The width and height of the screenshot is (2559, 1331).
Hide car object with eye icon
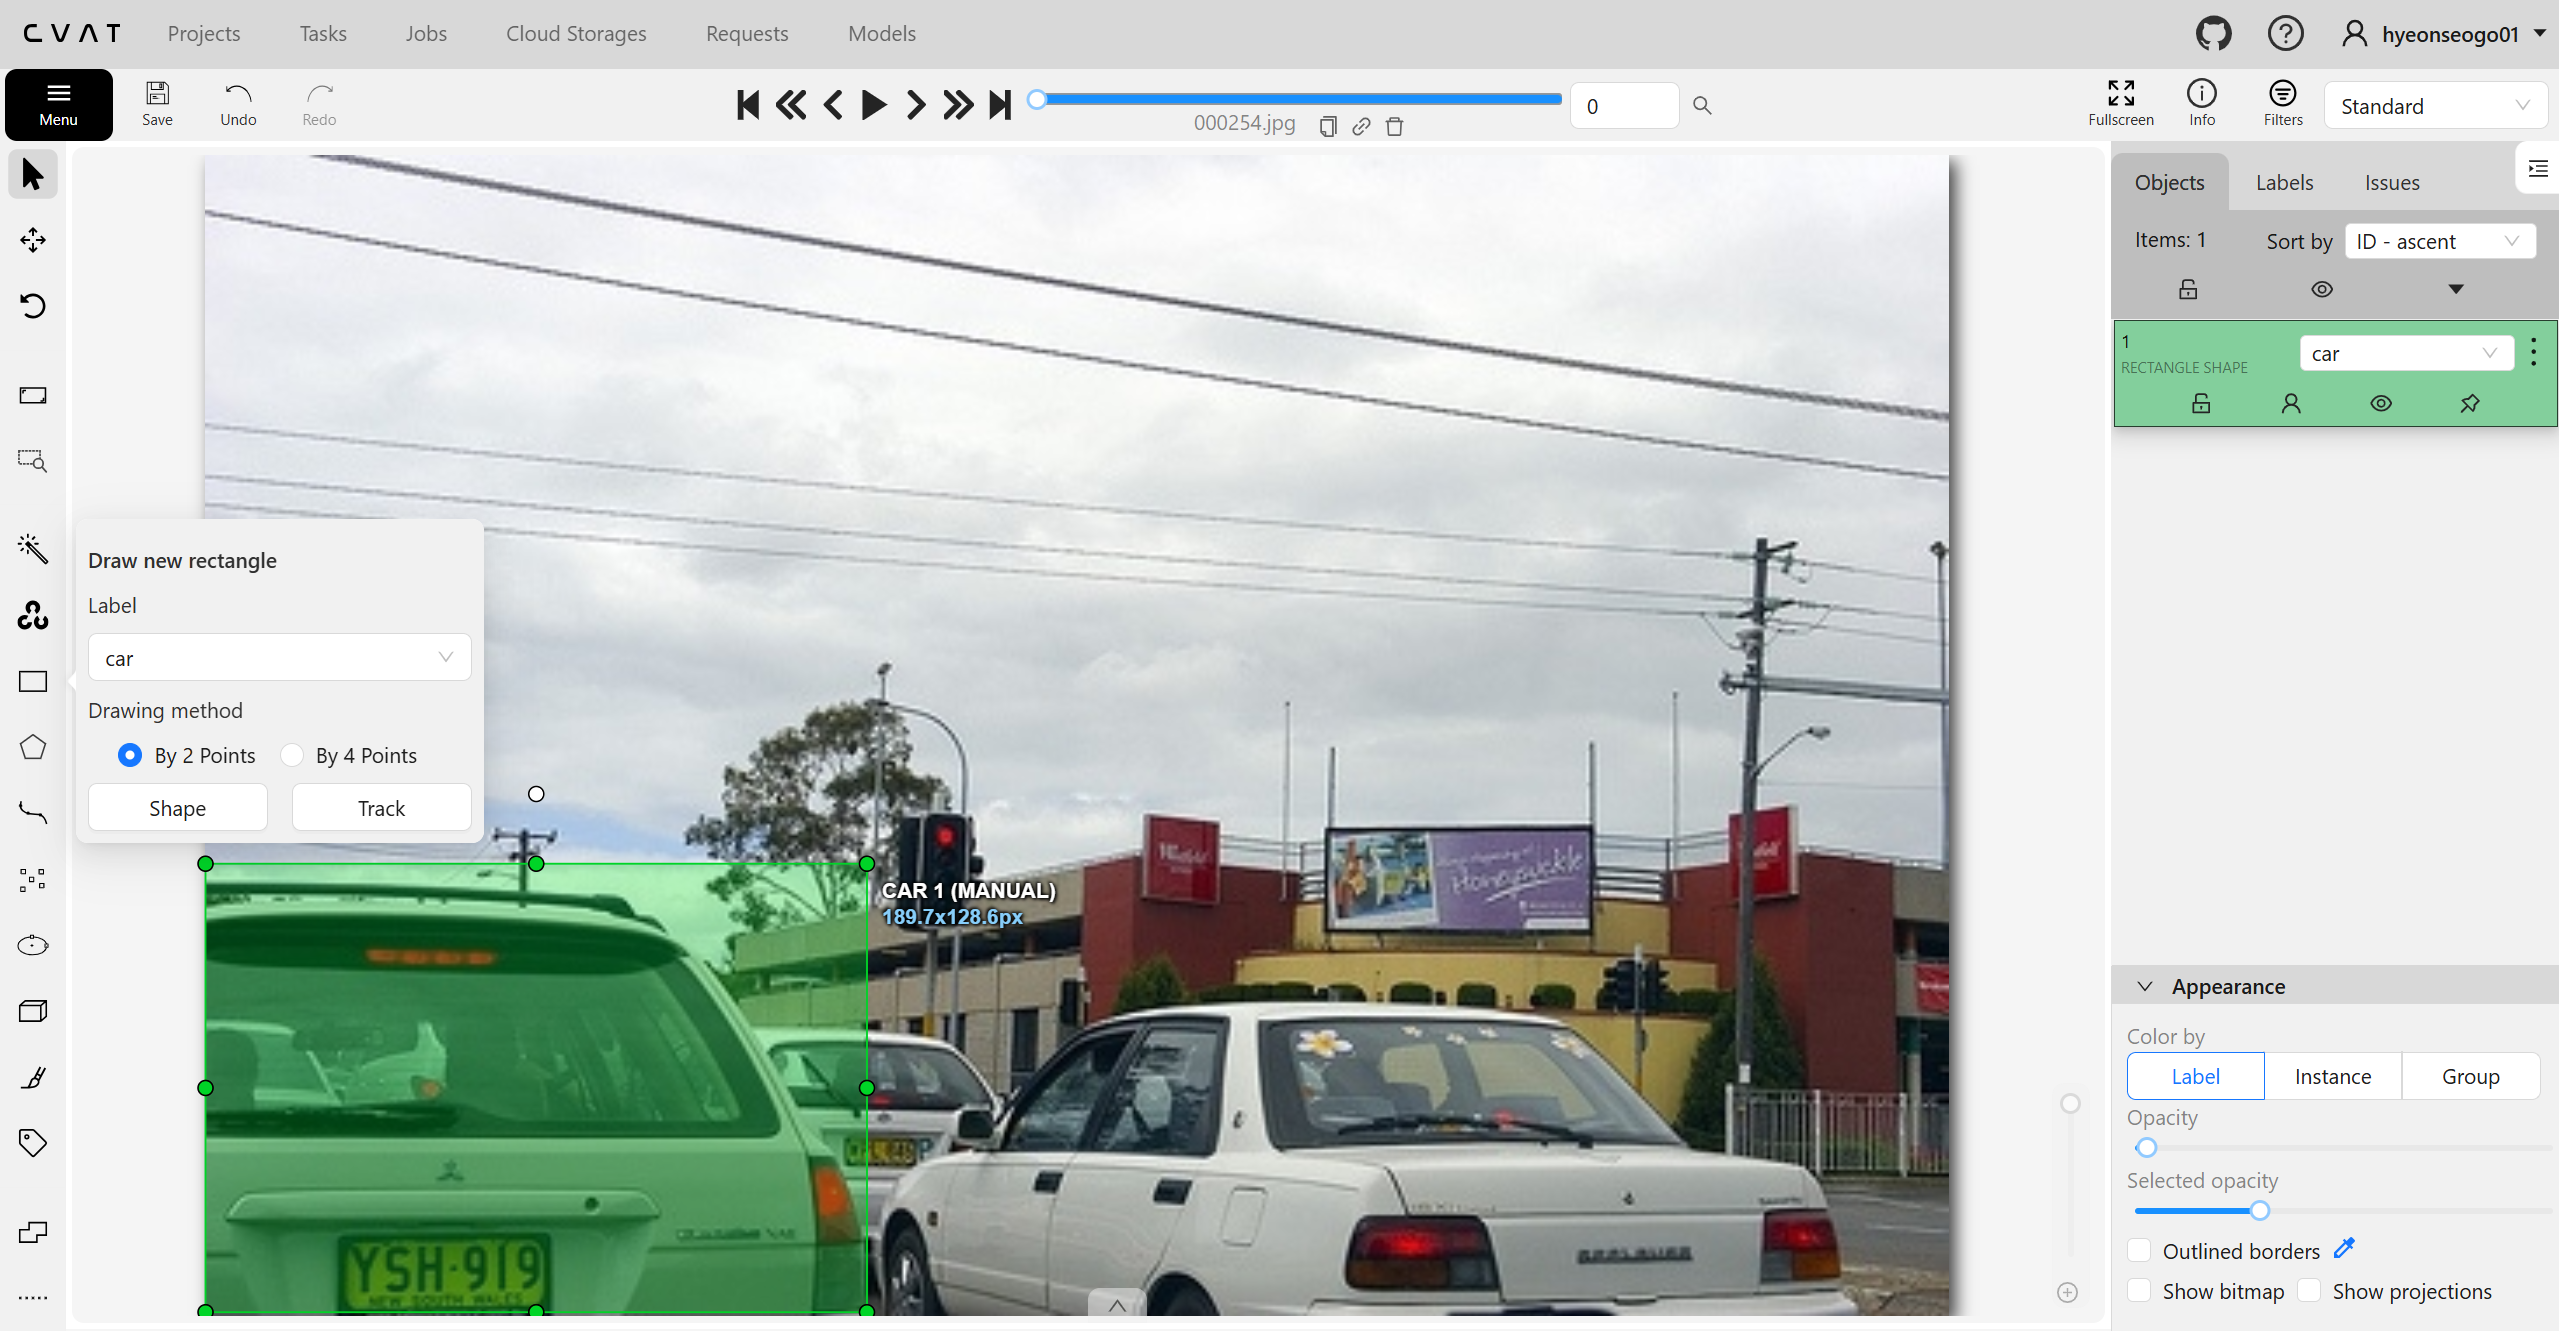click(2380, 404)
